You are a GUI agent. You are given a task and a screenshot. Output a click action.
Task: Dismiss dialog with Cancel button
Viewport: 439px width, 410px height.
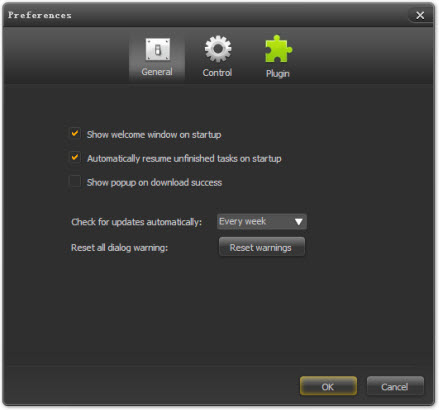(x=395, y=386)
